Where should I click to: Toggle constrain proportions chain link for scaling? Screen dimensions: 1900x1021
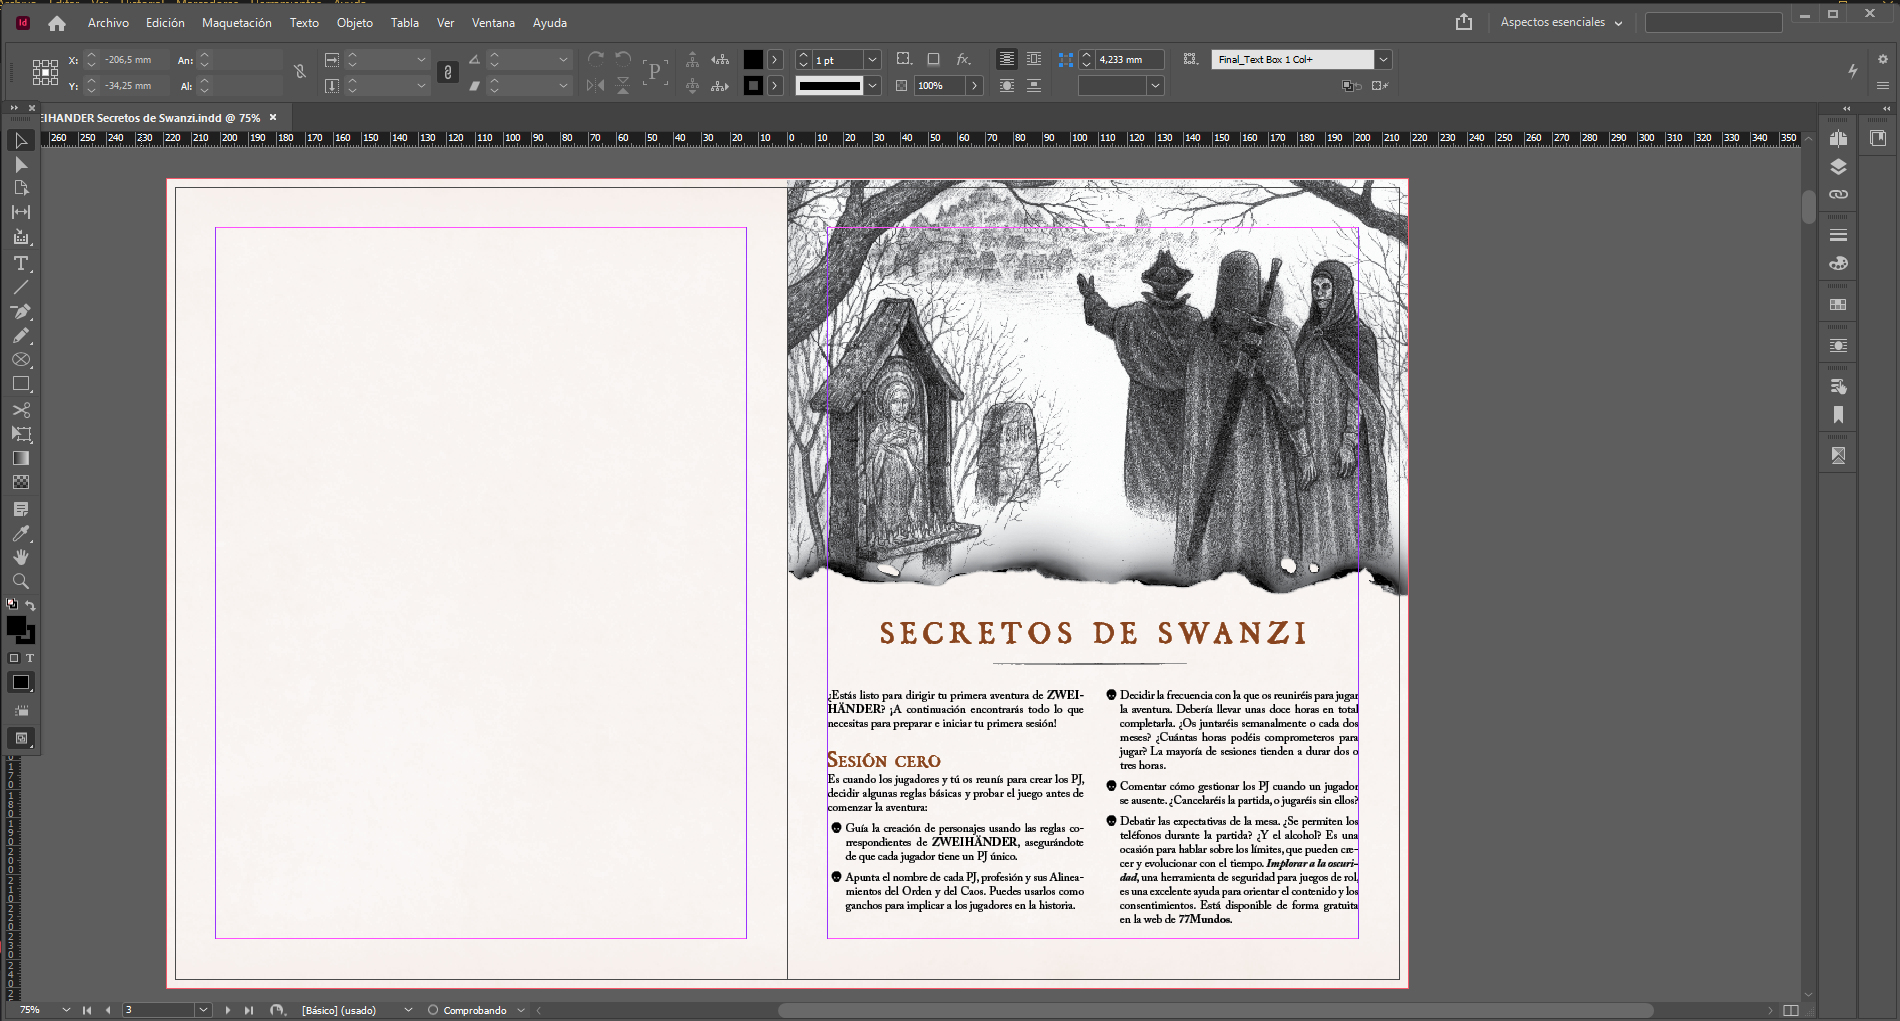coord(448,72)
